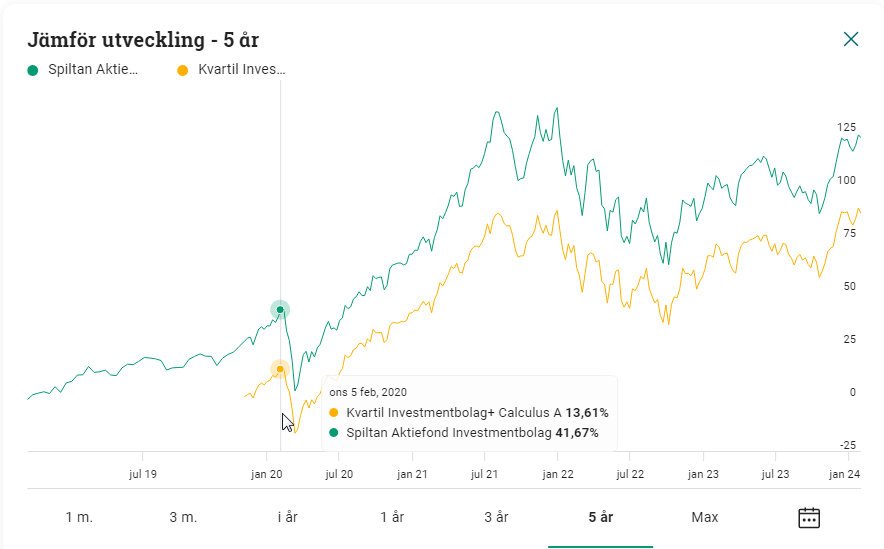Click the ons 5 feb, 2020 tooltip date

point(368,392)
